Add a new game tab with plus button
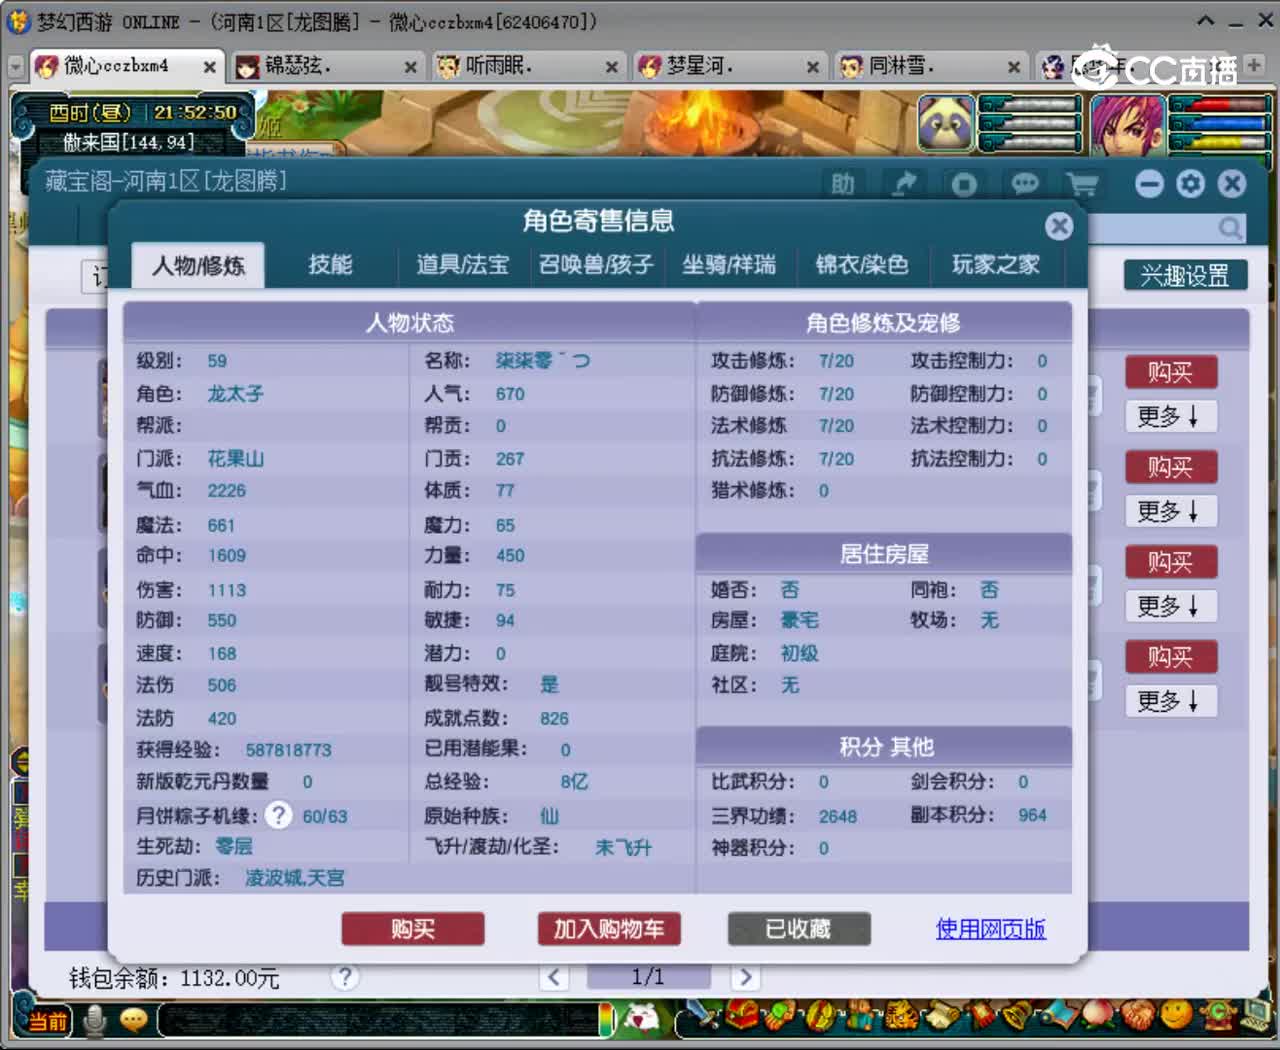The height and width of the screenshot is (1050, 1280). coord(1254,65)
